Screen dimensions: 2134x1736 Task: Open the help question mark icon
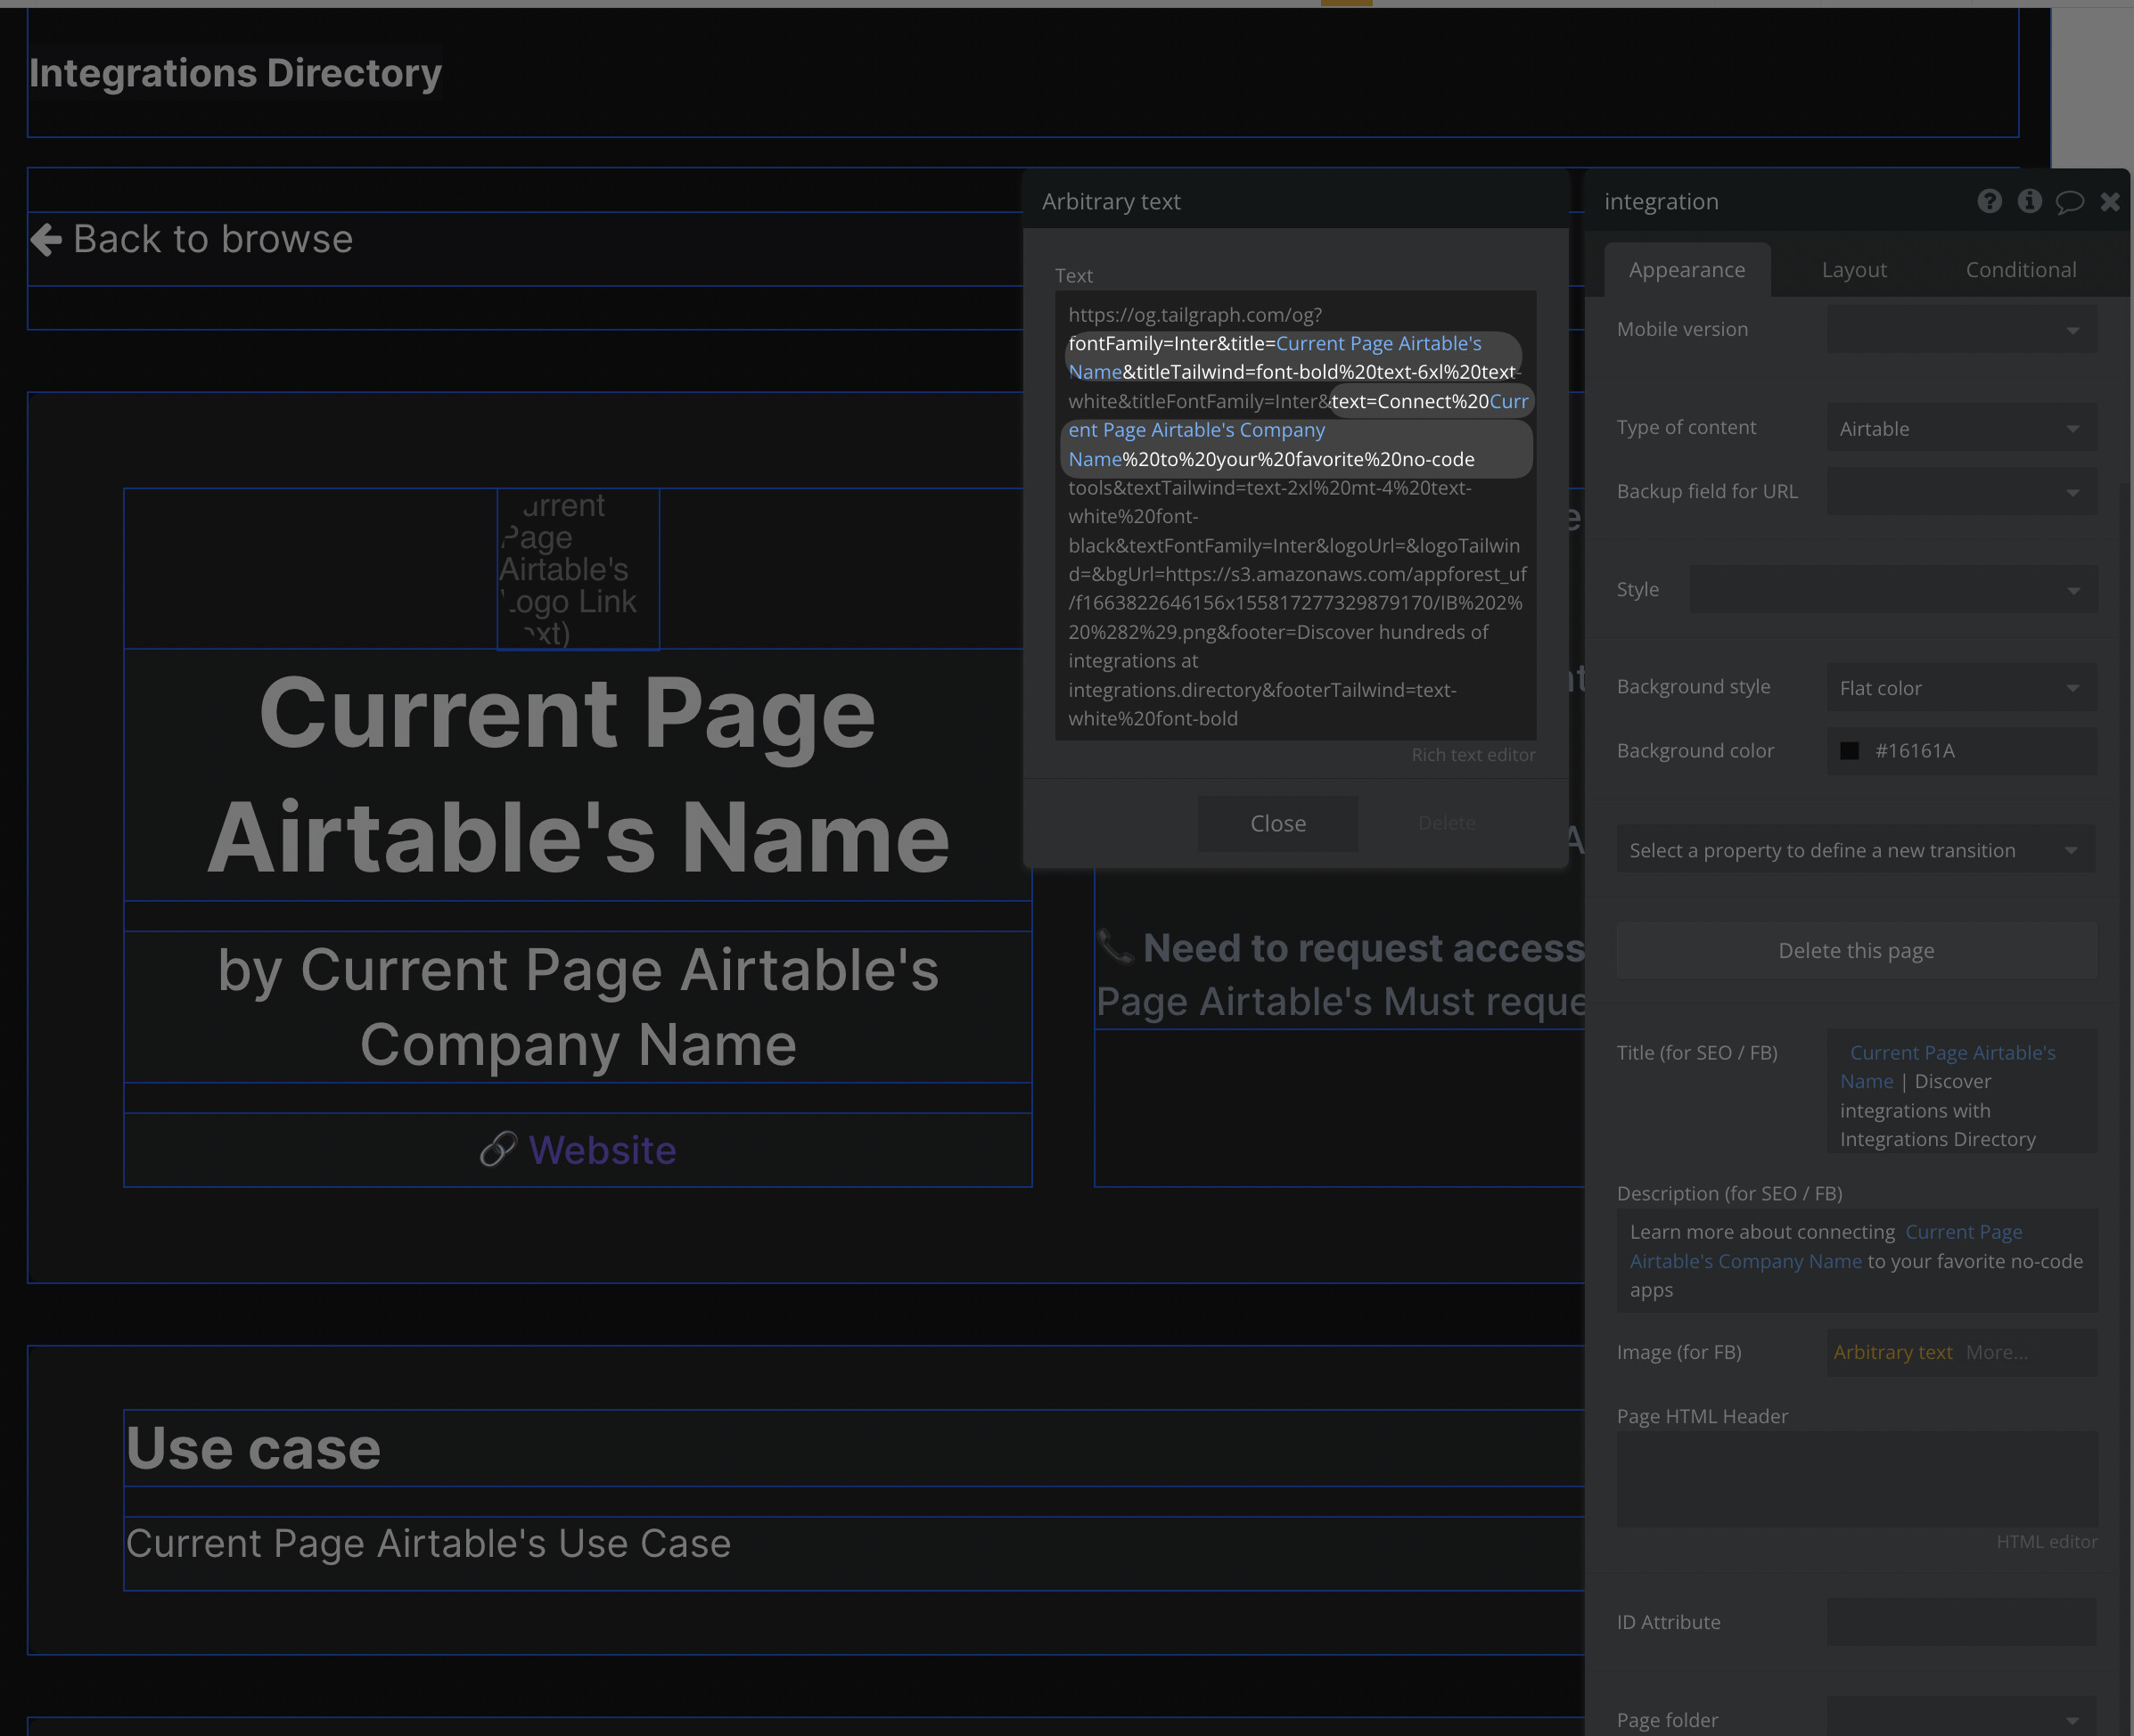[1989, 201]
